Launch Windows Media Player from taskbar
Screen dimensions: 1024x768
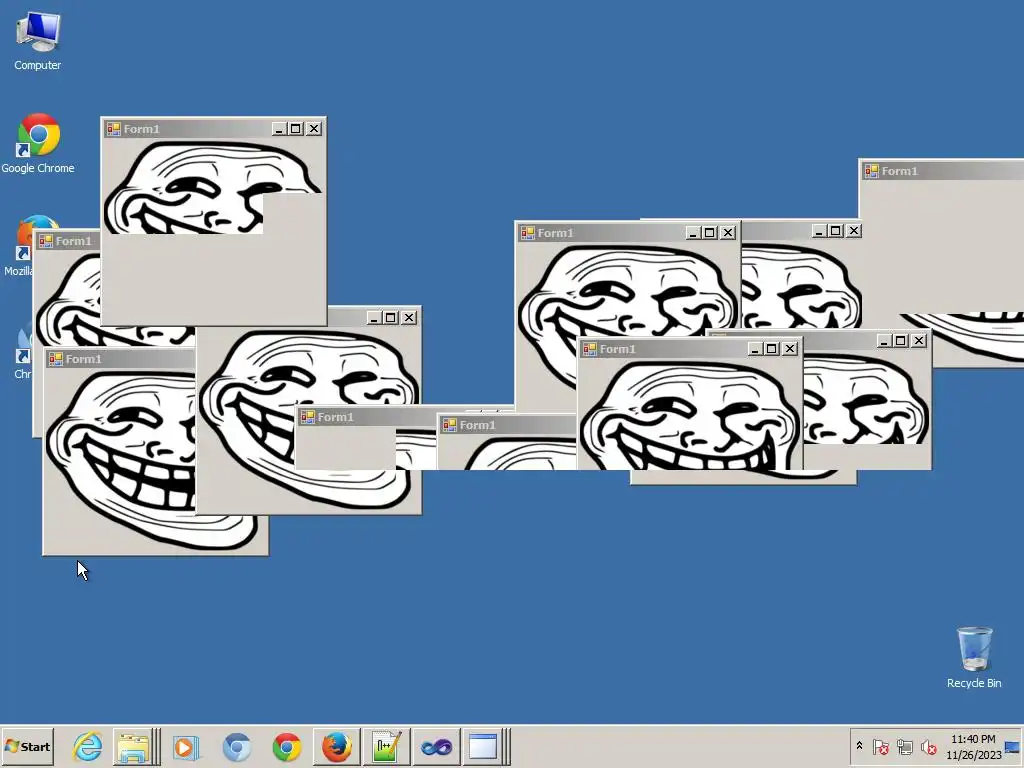(x=186, y=746)
